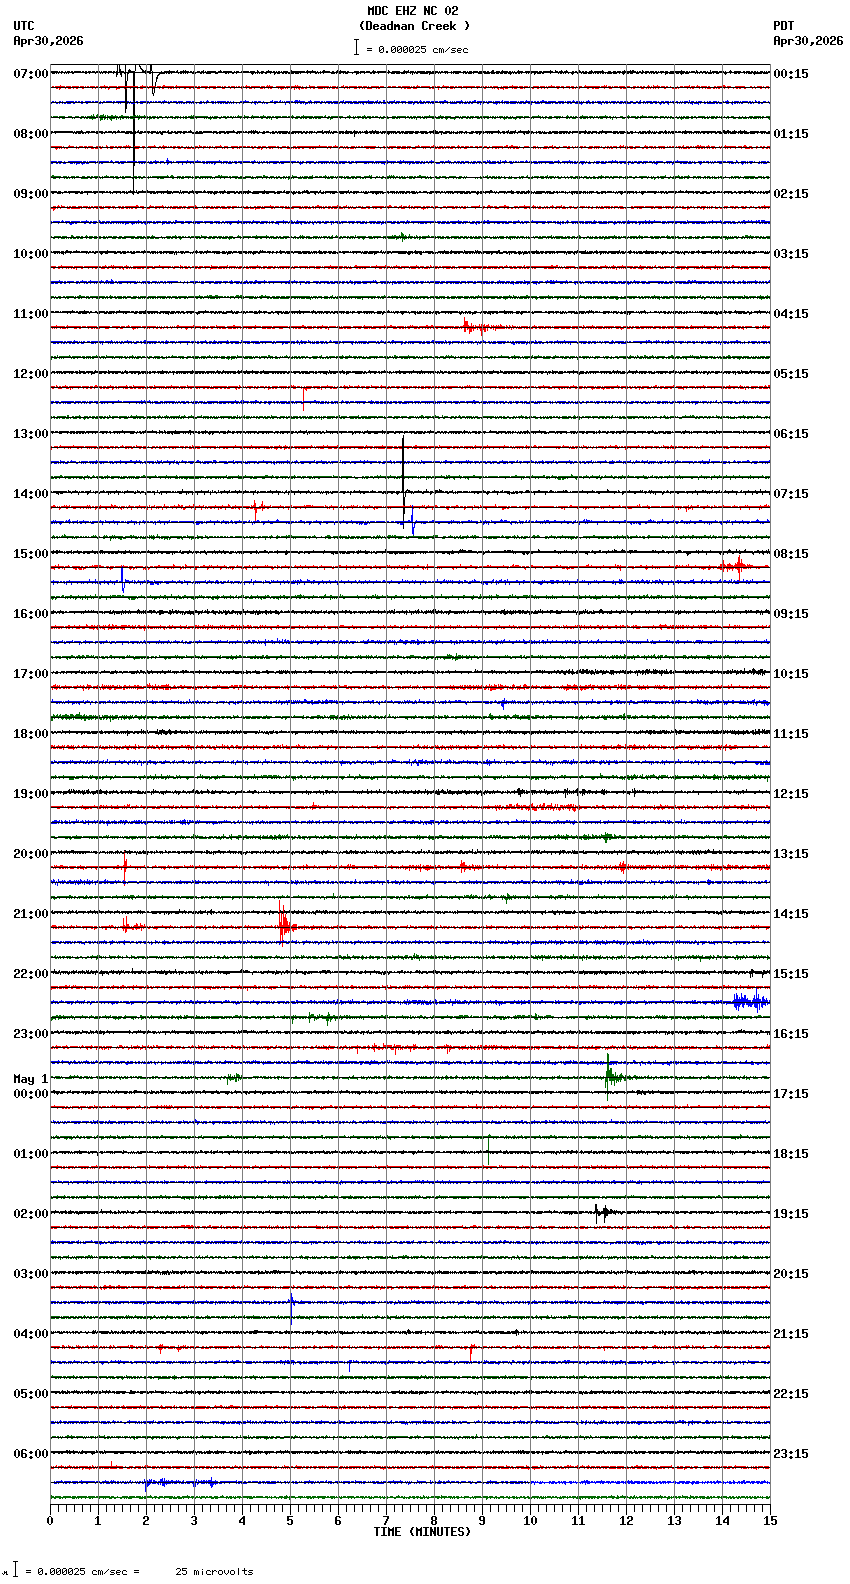
Task: Click the 0 minute axis tick label
Action: click(x=50, y=1521)
